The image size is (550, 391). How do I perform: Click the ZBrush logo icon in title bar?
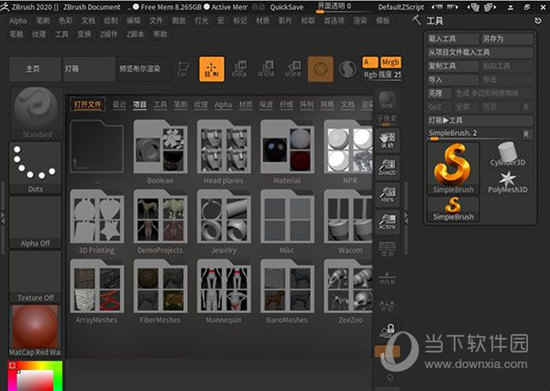[x=5, y=7]
